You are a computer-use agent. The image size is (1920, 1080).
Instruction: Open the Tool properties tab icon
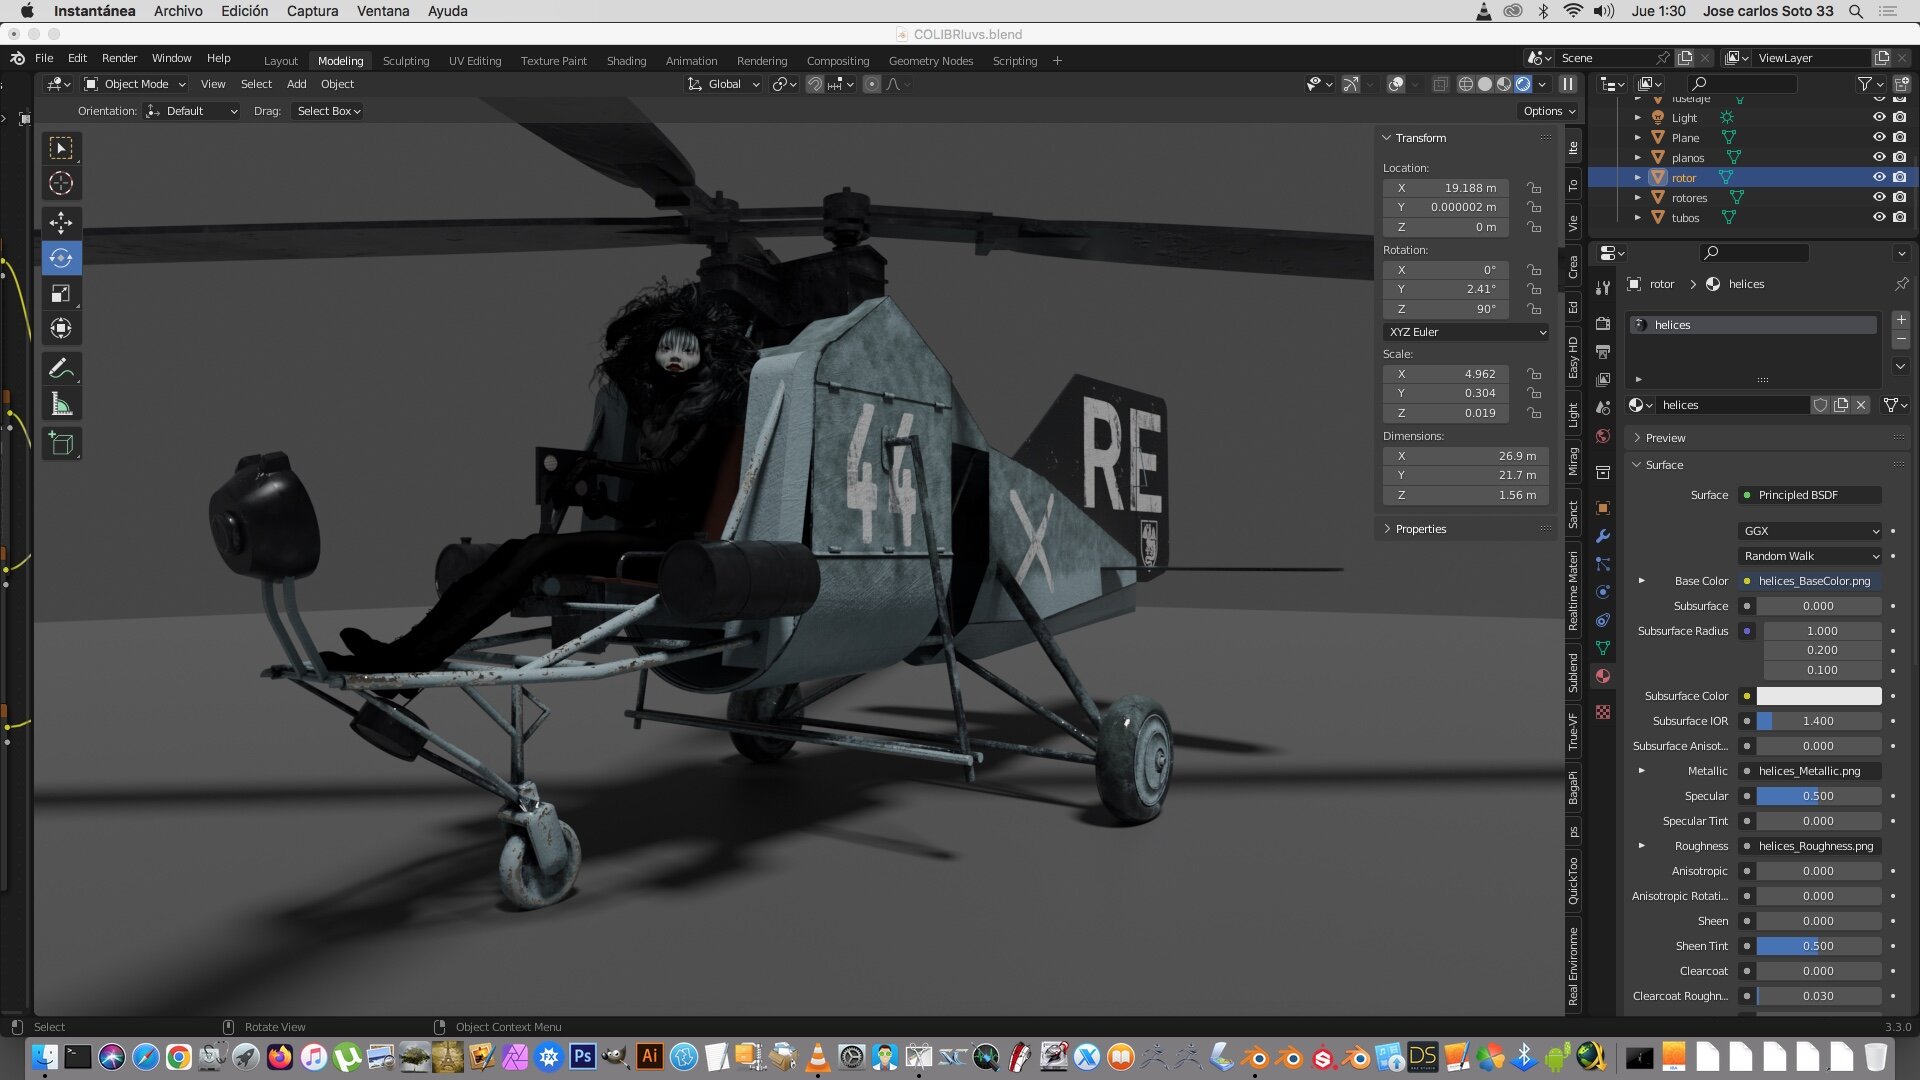(x=1603, y=288)
